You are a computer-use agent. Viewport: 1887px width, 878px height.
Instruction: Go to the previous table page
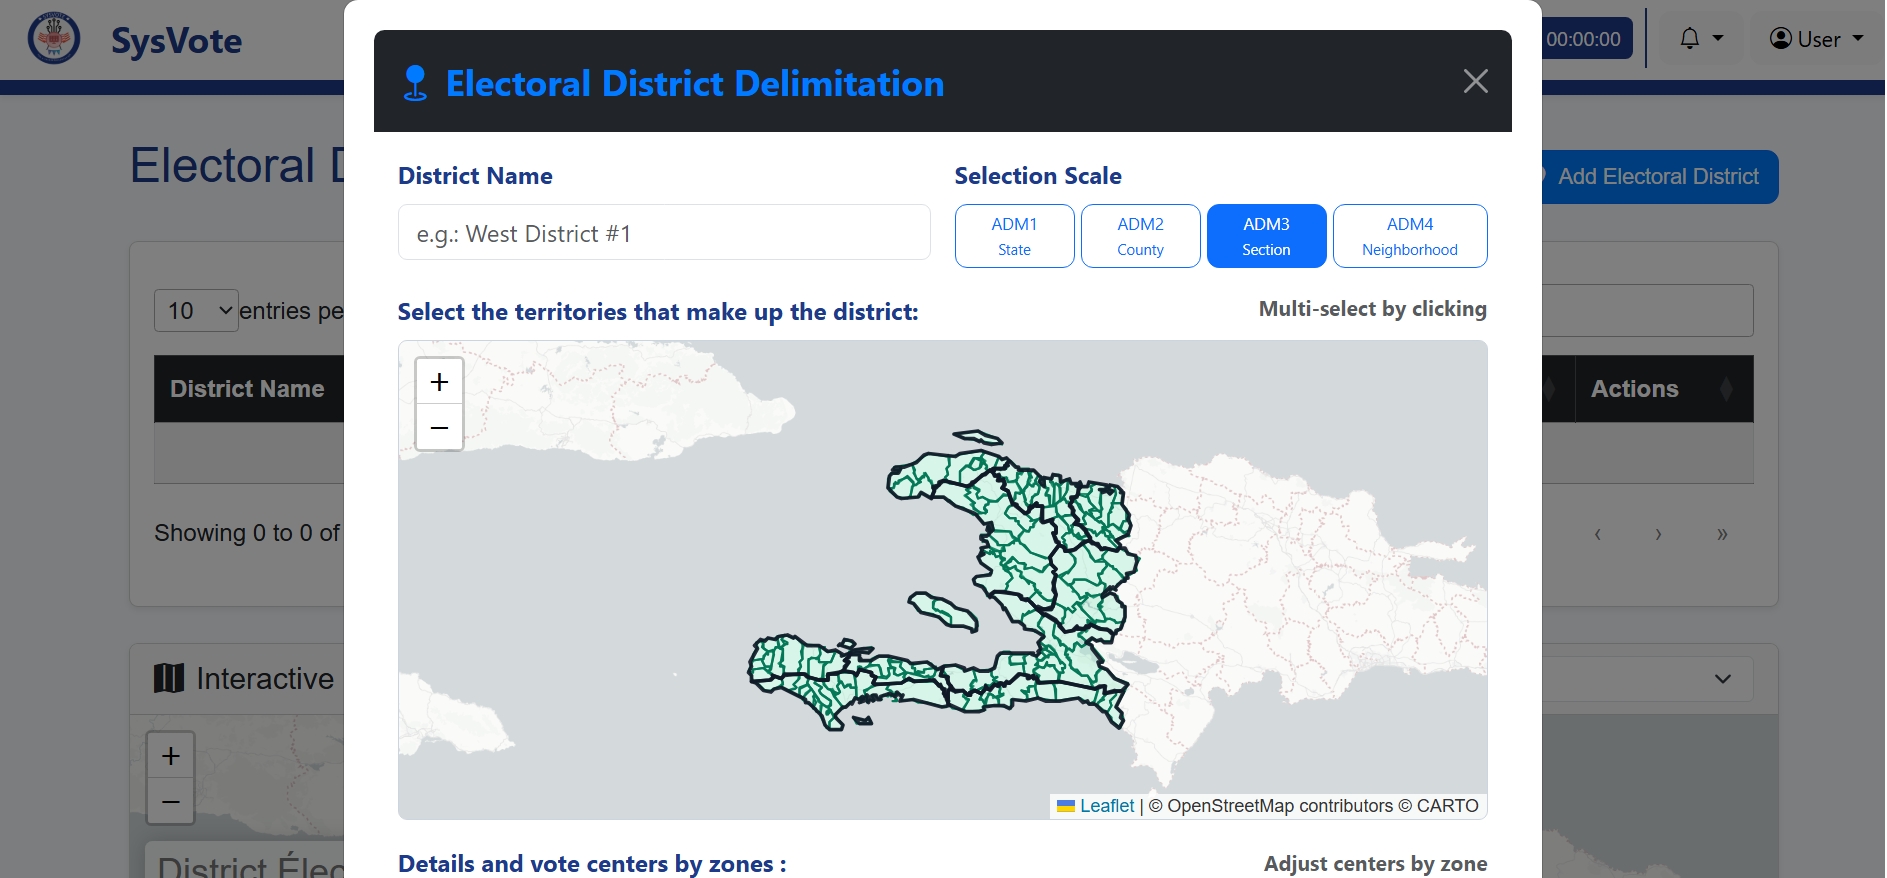pyautogui.click(x=1598, y=534)
